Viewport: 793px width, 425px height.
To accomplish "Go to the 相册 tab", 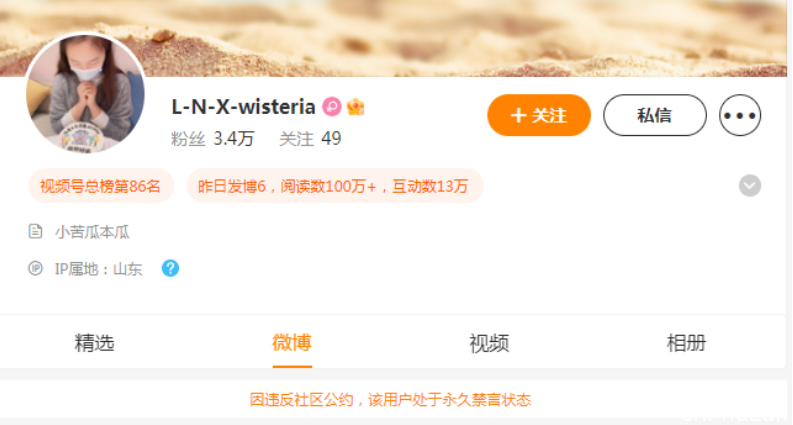I will point(686,343).
